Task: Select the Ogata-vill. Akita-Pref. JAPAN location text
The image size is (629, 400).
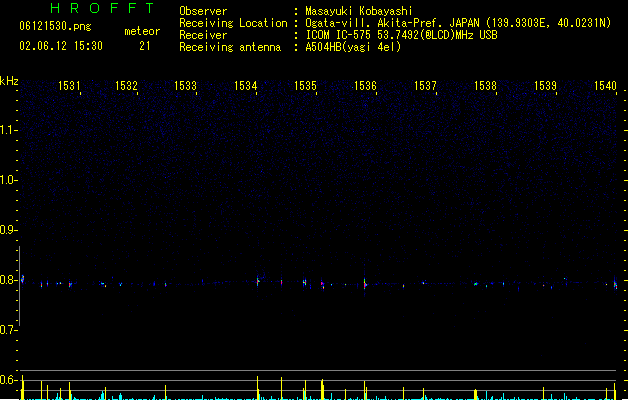Action: (458, 23)
